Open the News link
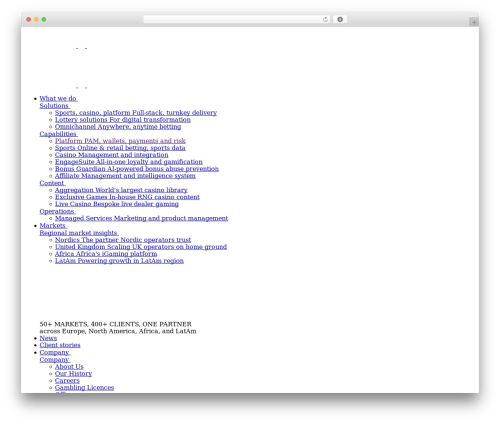Viewport: 500px width, 423px height. (x=48, y=338)
